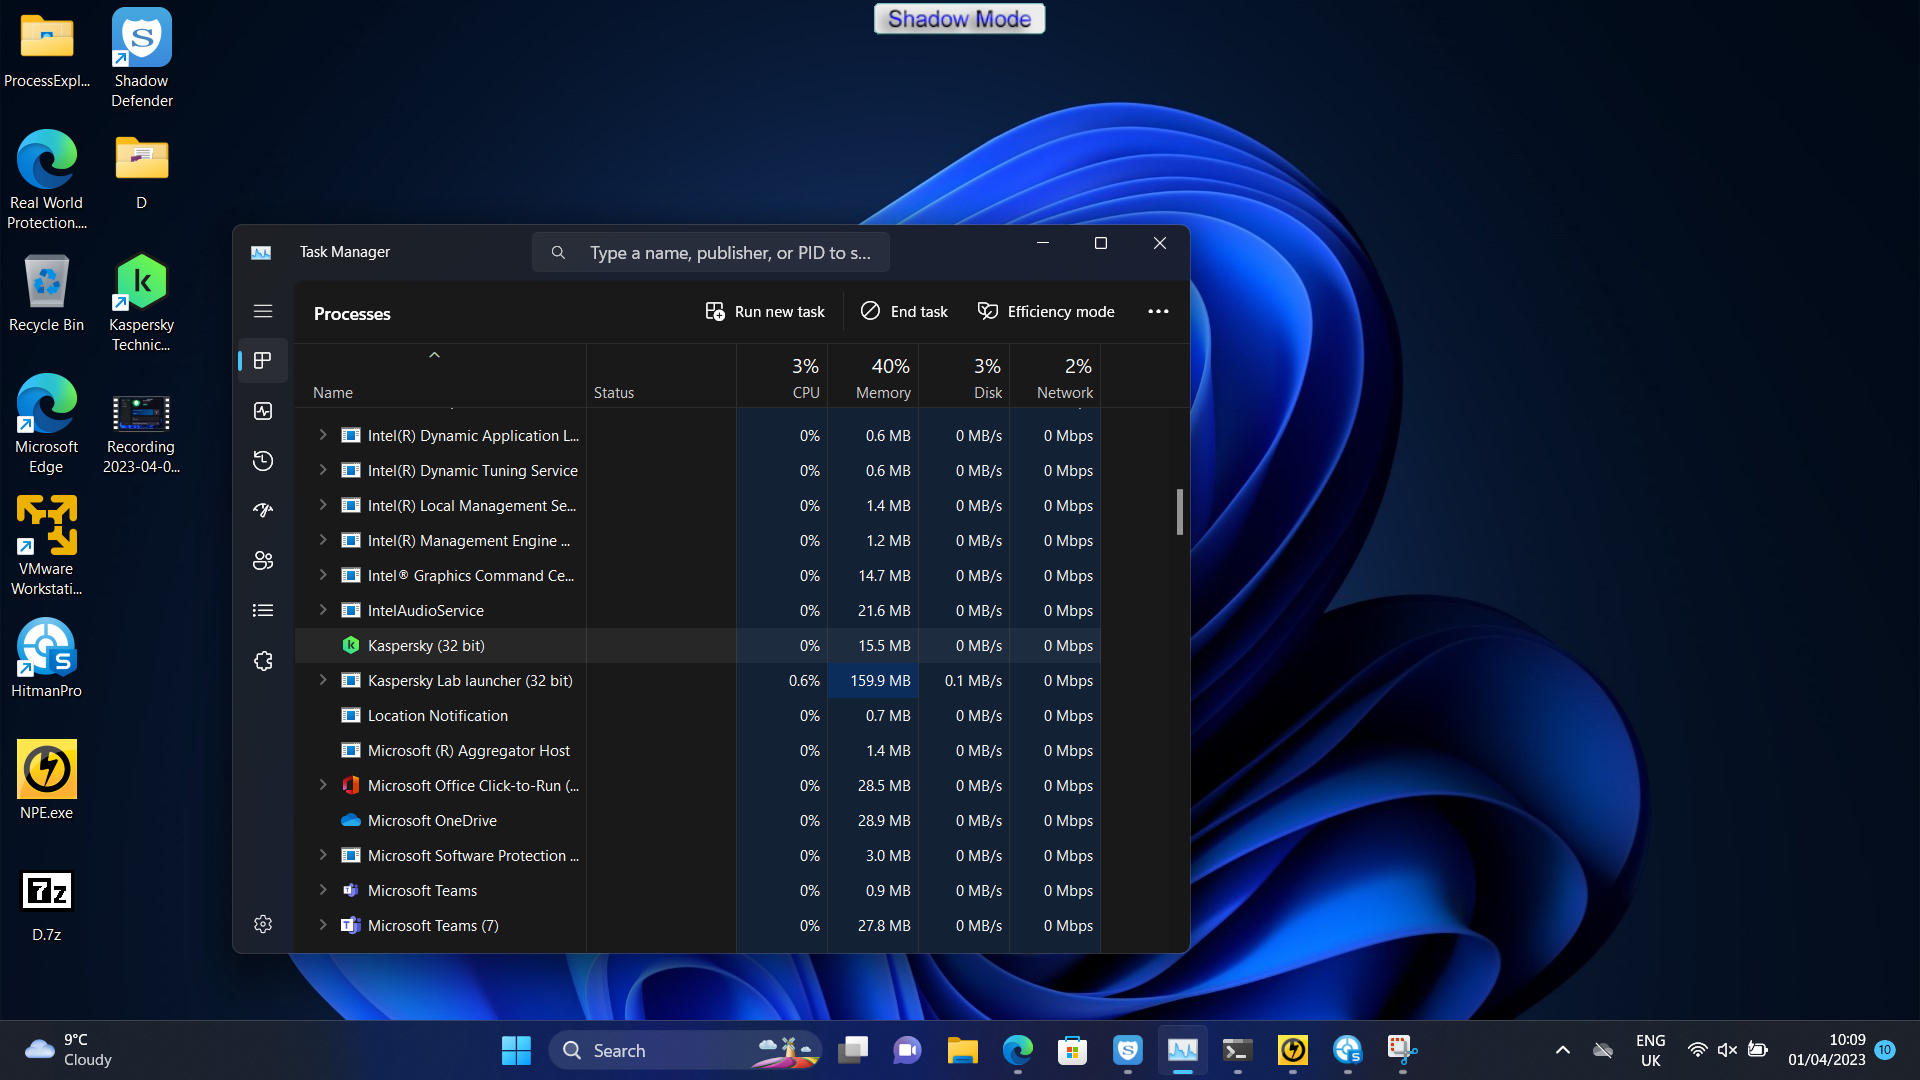Toggle the hamburger navigation menu

point(263,311)
